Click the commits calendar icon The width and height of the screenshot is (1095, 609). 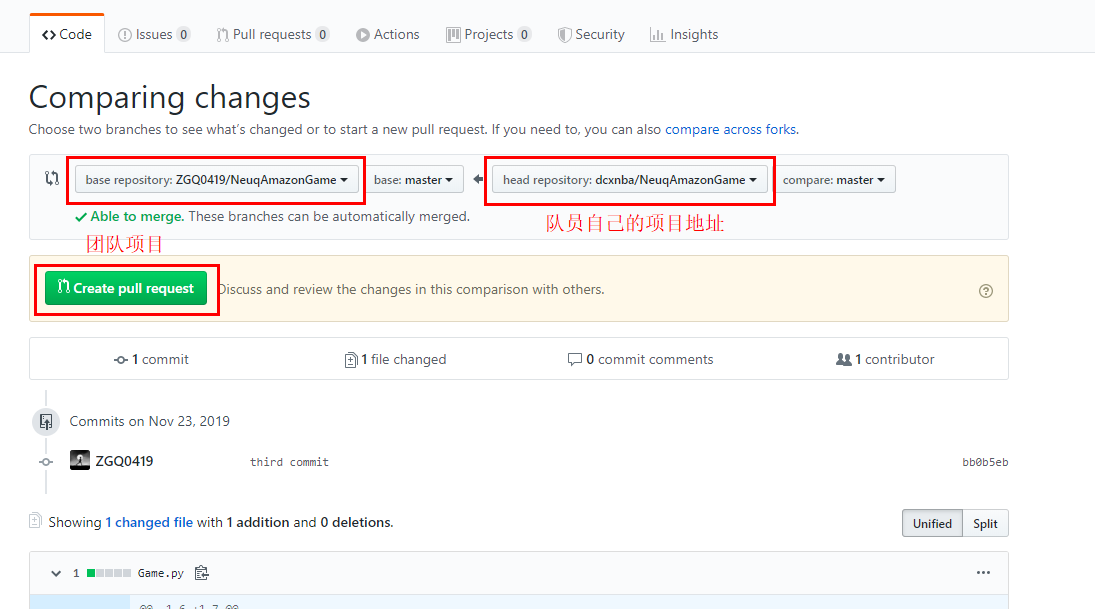[x=45, y=421]
